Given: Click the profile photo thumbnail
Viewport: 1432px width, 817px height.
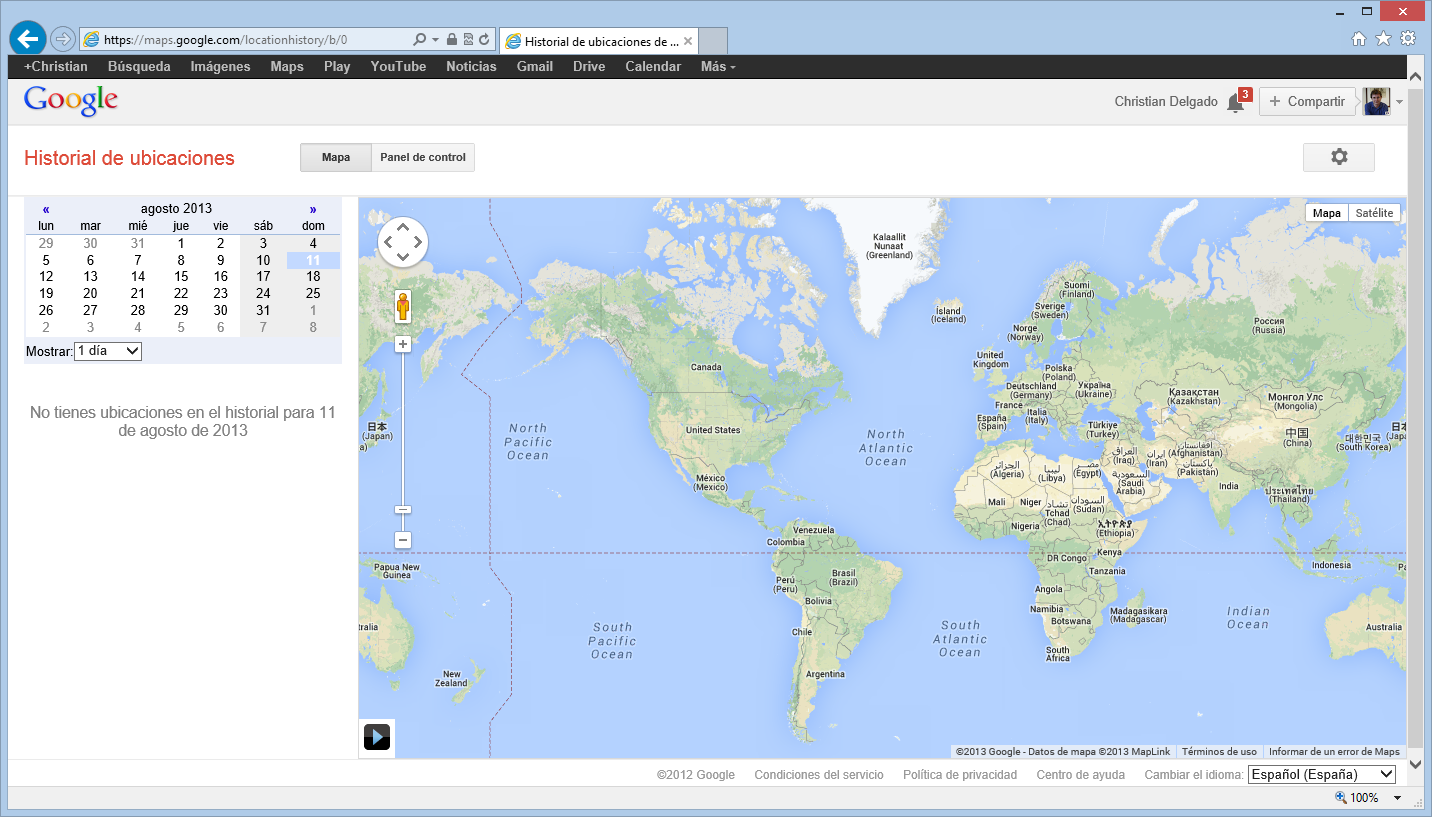Looking at the screenshot, I should (1376, 101).
